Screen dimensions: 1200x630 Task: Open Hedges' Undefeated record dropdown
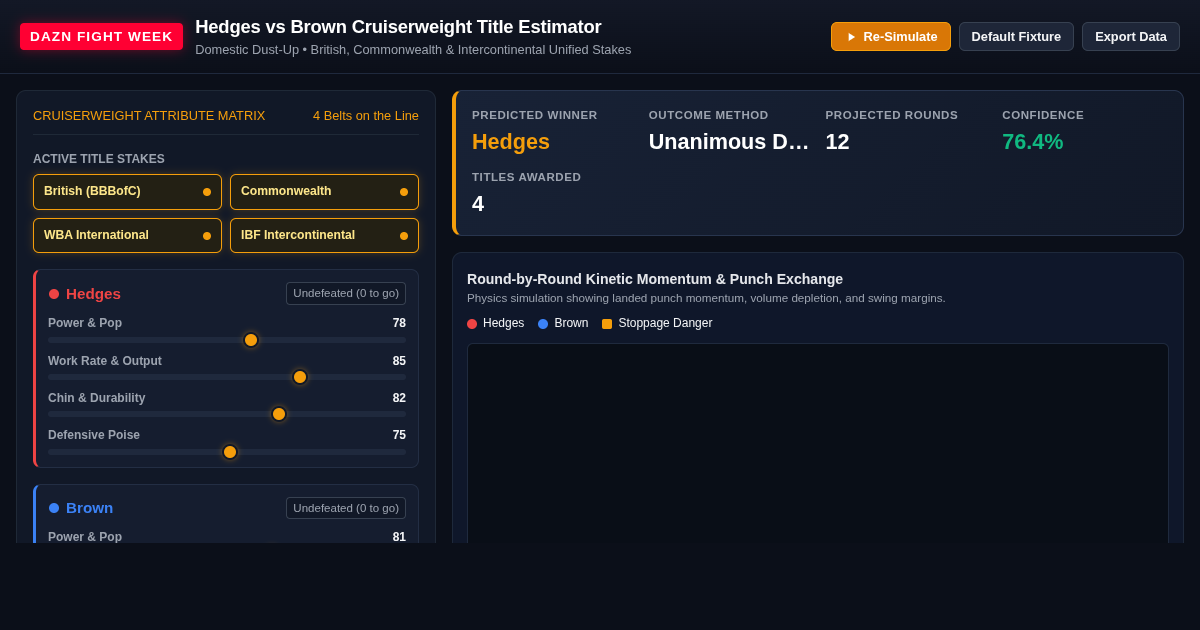[x=346, y=294]
